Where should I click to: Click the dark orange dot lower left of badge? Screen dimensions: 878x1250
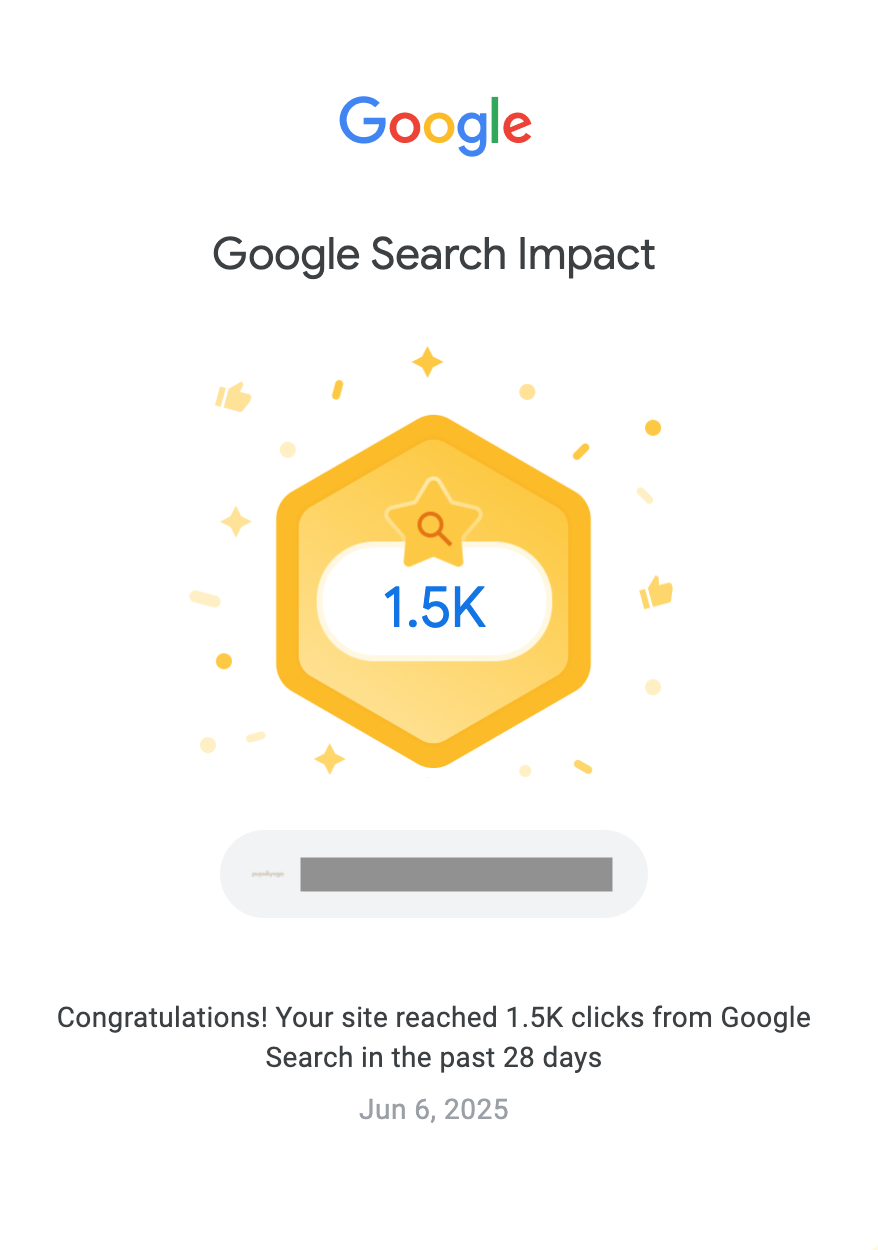point(224,661)
